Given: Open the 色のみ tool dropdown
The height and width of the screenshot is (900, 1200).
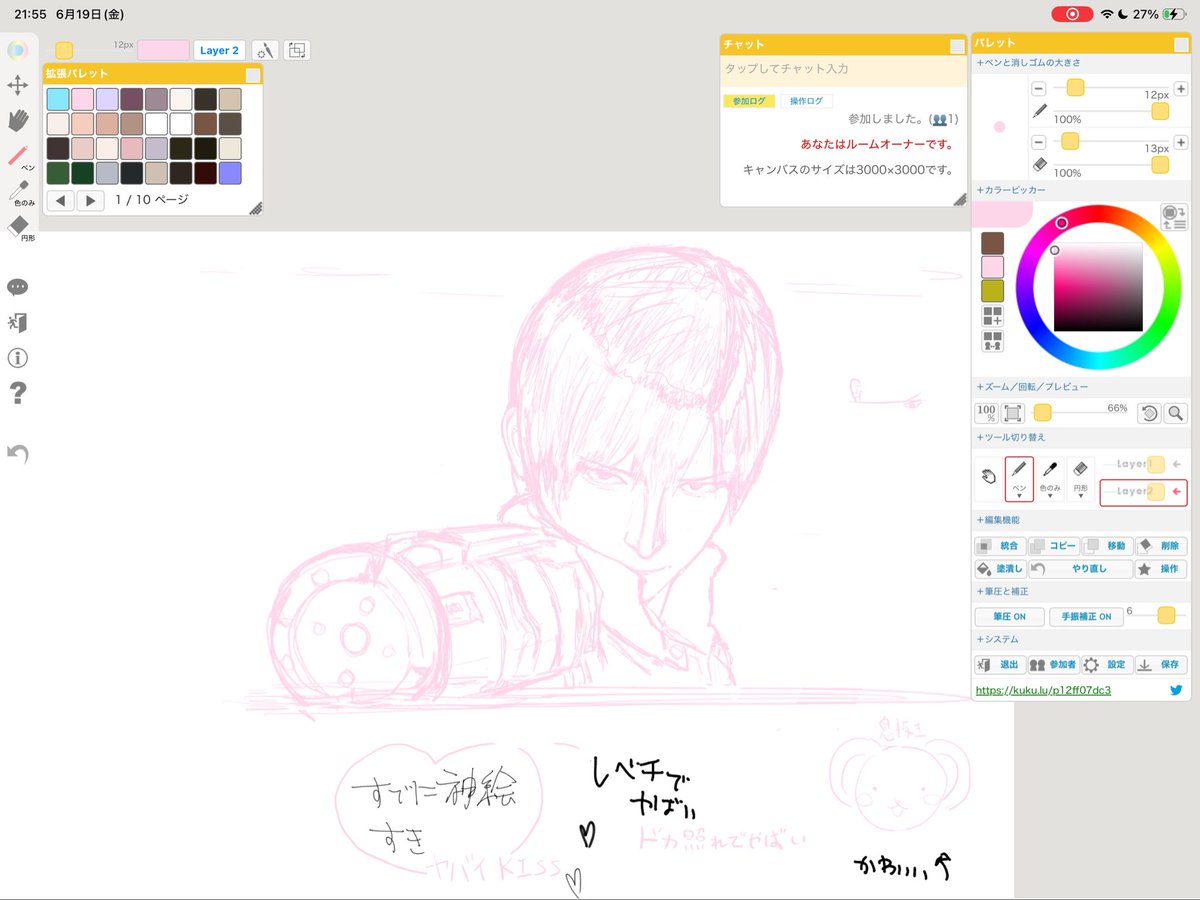Looking at the screenshot, I should pyautogui.click(x=1049, y=479).
